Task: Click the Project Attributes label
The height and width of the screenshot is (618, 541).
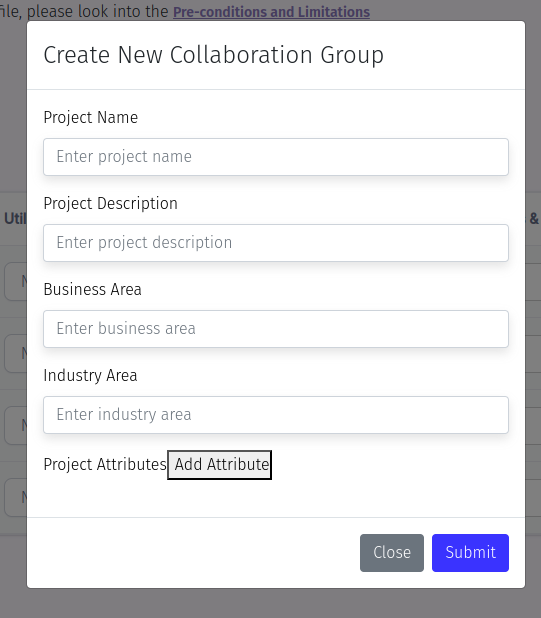Action: pos(105,464)
